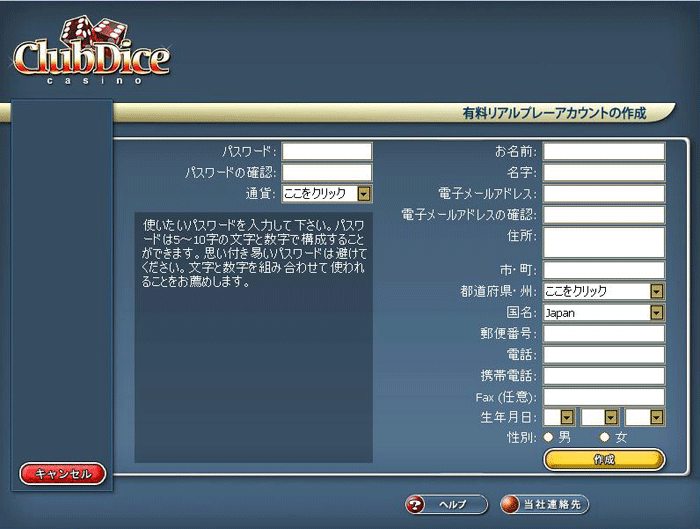The height and width of the screenshot is (529, 700).
Task: Click the red キャンセル cancel button
Action: point(63,474)
